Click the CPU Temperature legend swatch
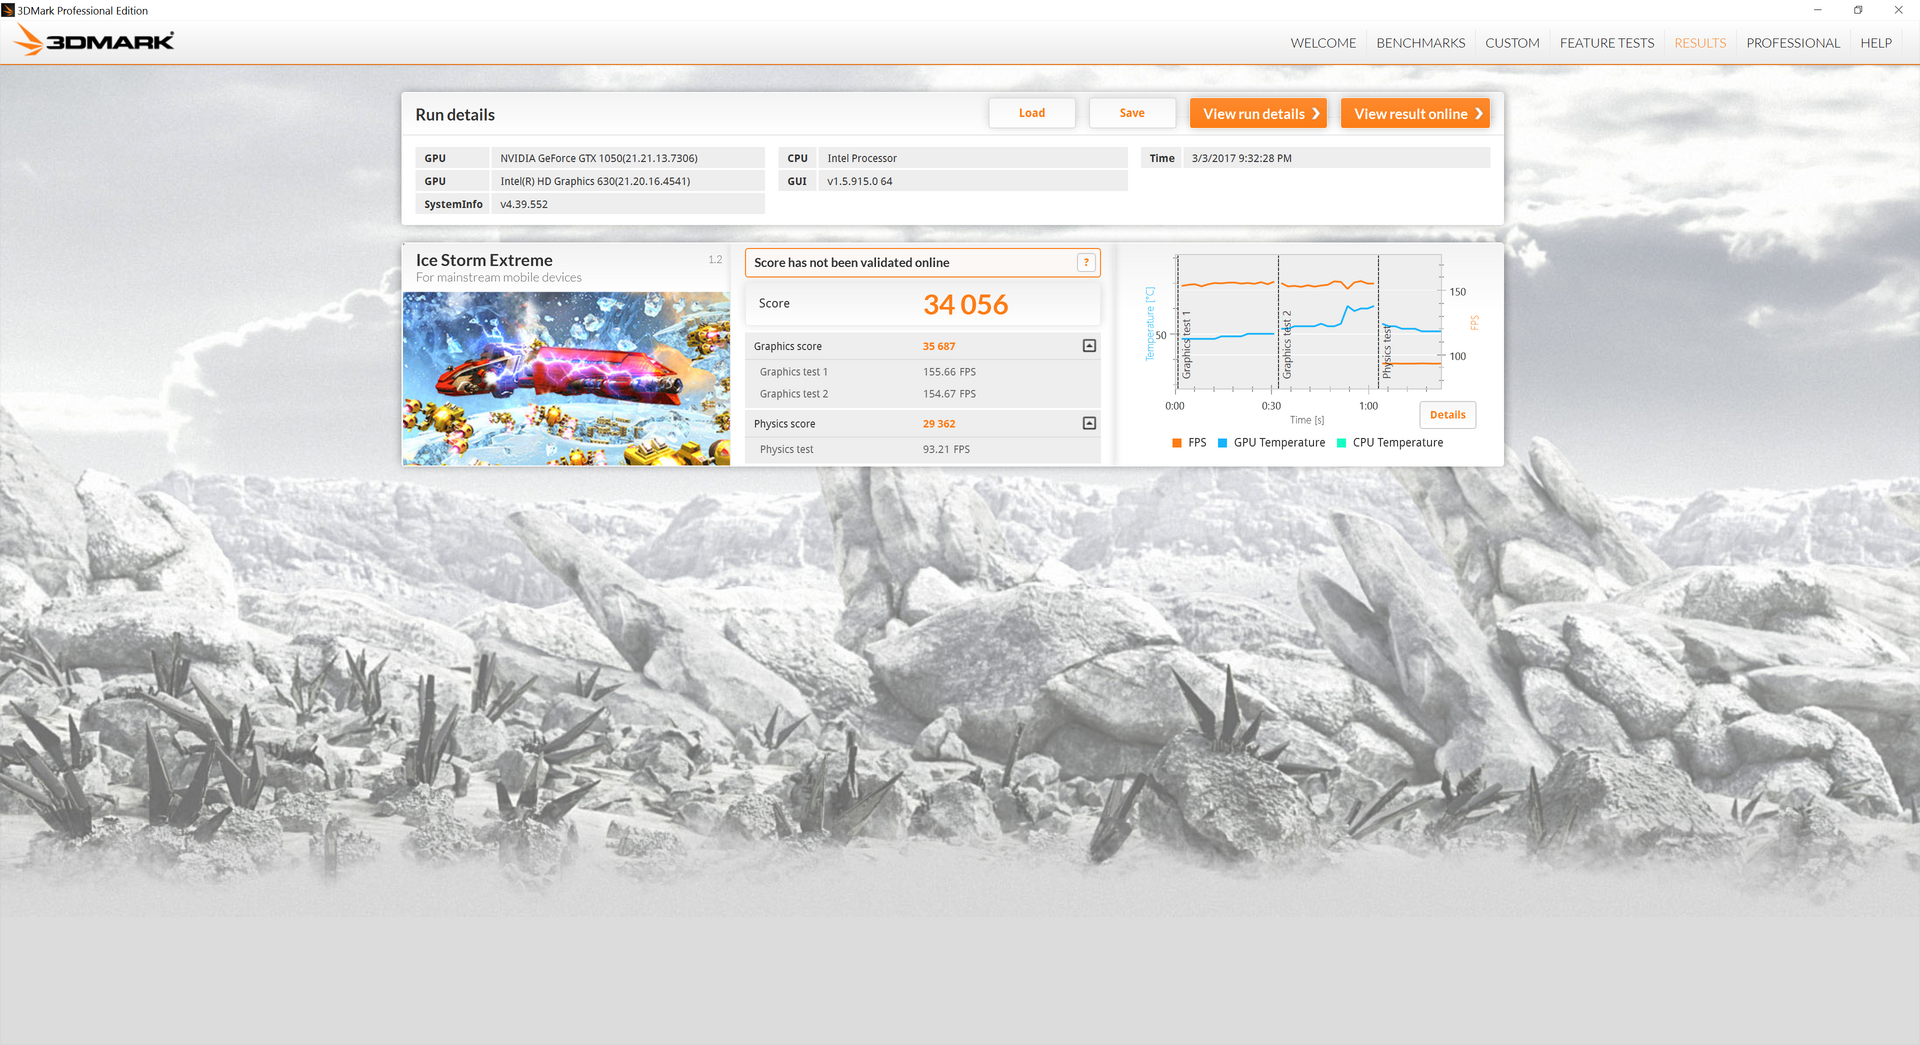 coord(1341,443)
